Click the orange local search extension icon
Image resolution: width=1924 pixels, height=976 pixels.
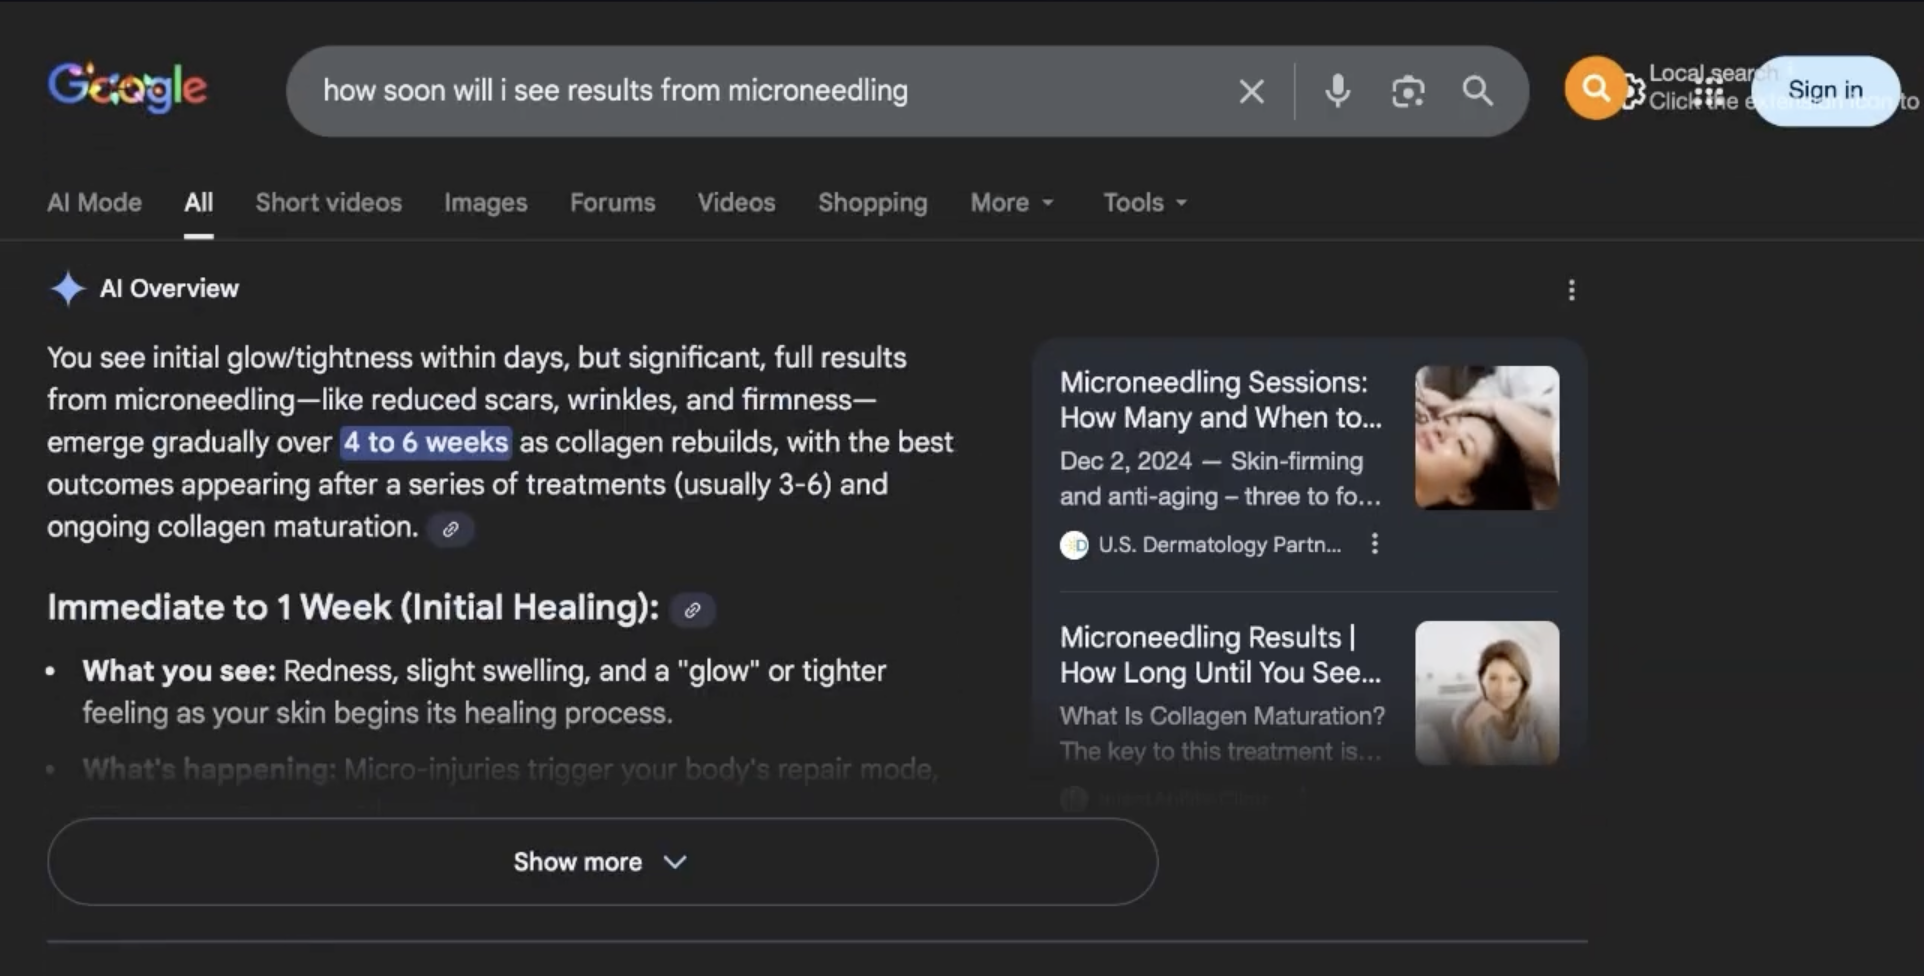[1594, 89]
